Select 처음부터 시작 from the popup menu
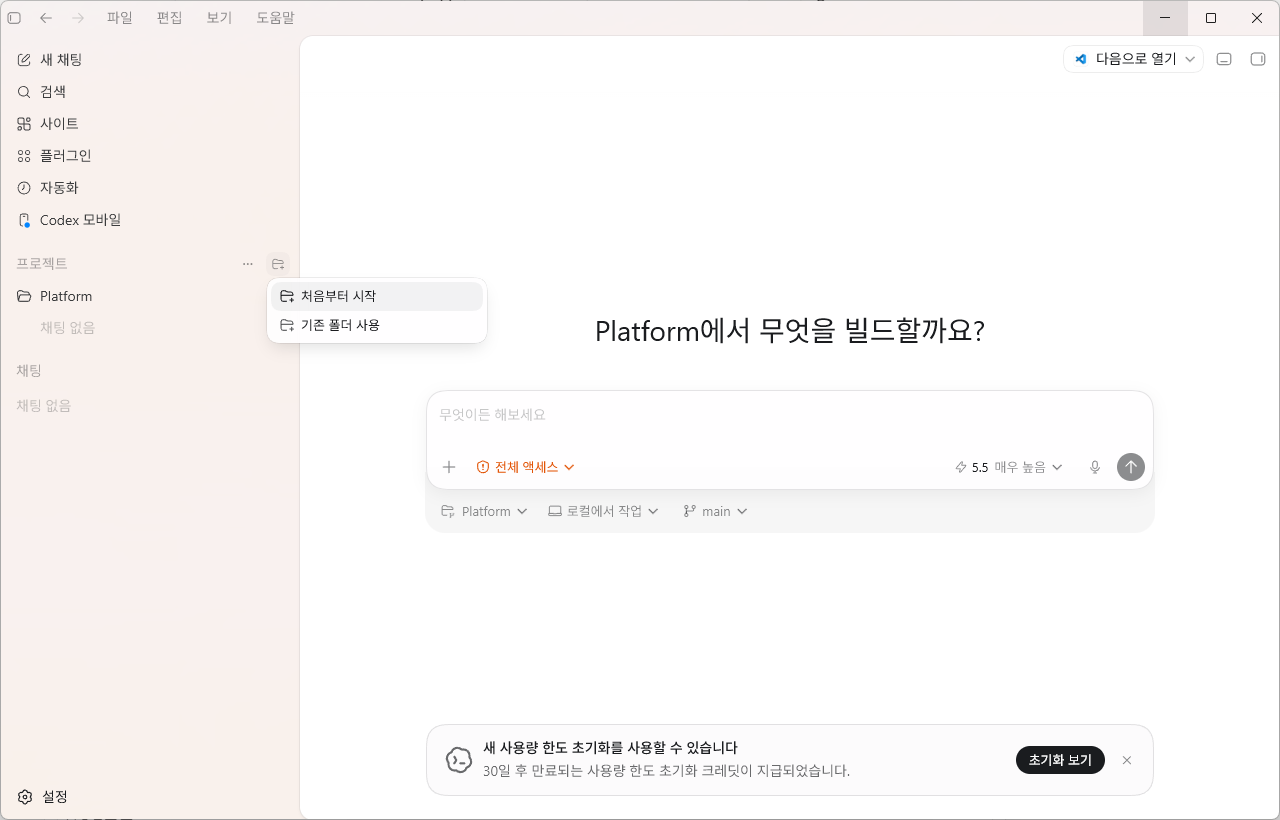The height and width of the screenshot is (820, 1280). click(377, 296)
